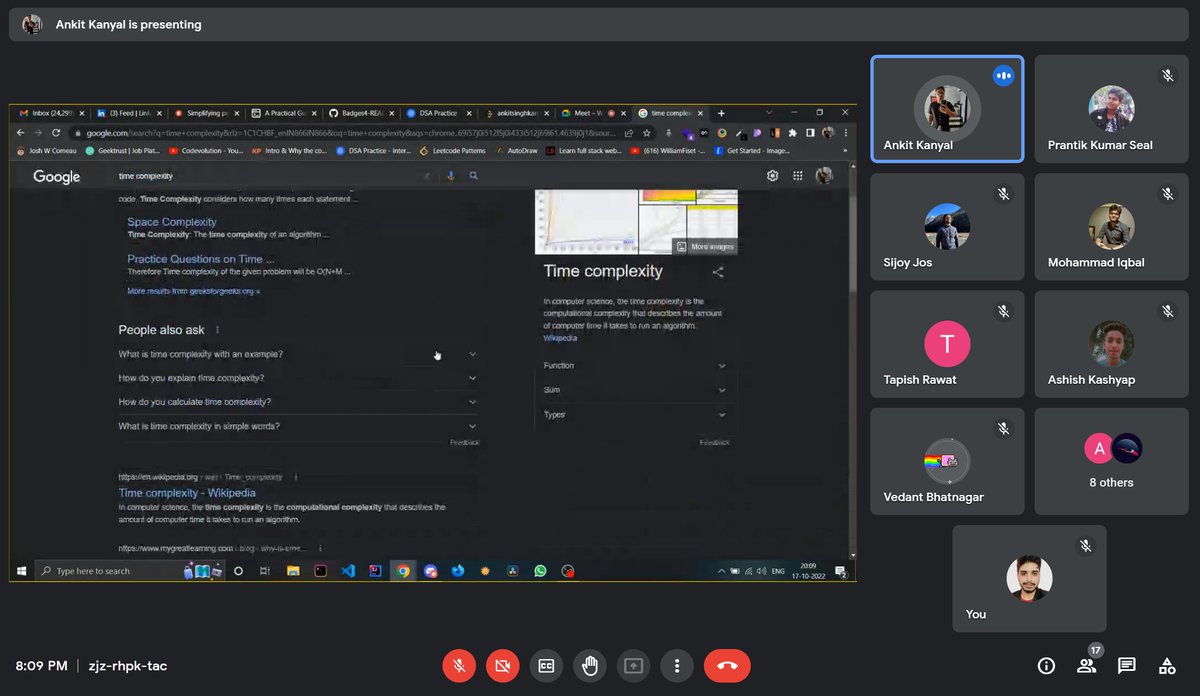Unmute your microphone
Screen dimensions: 1200x696
[x=459, y=665]
